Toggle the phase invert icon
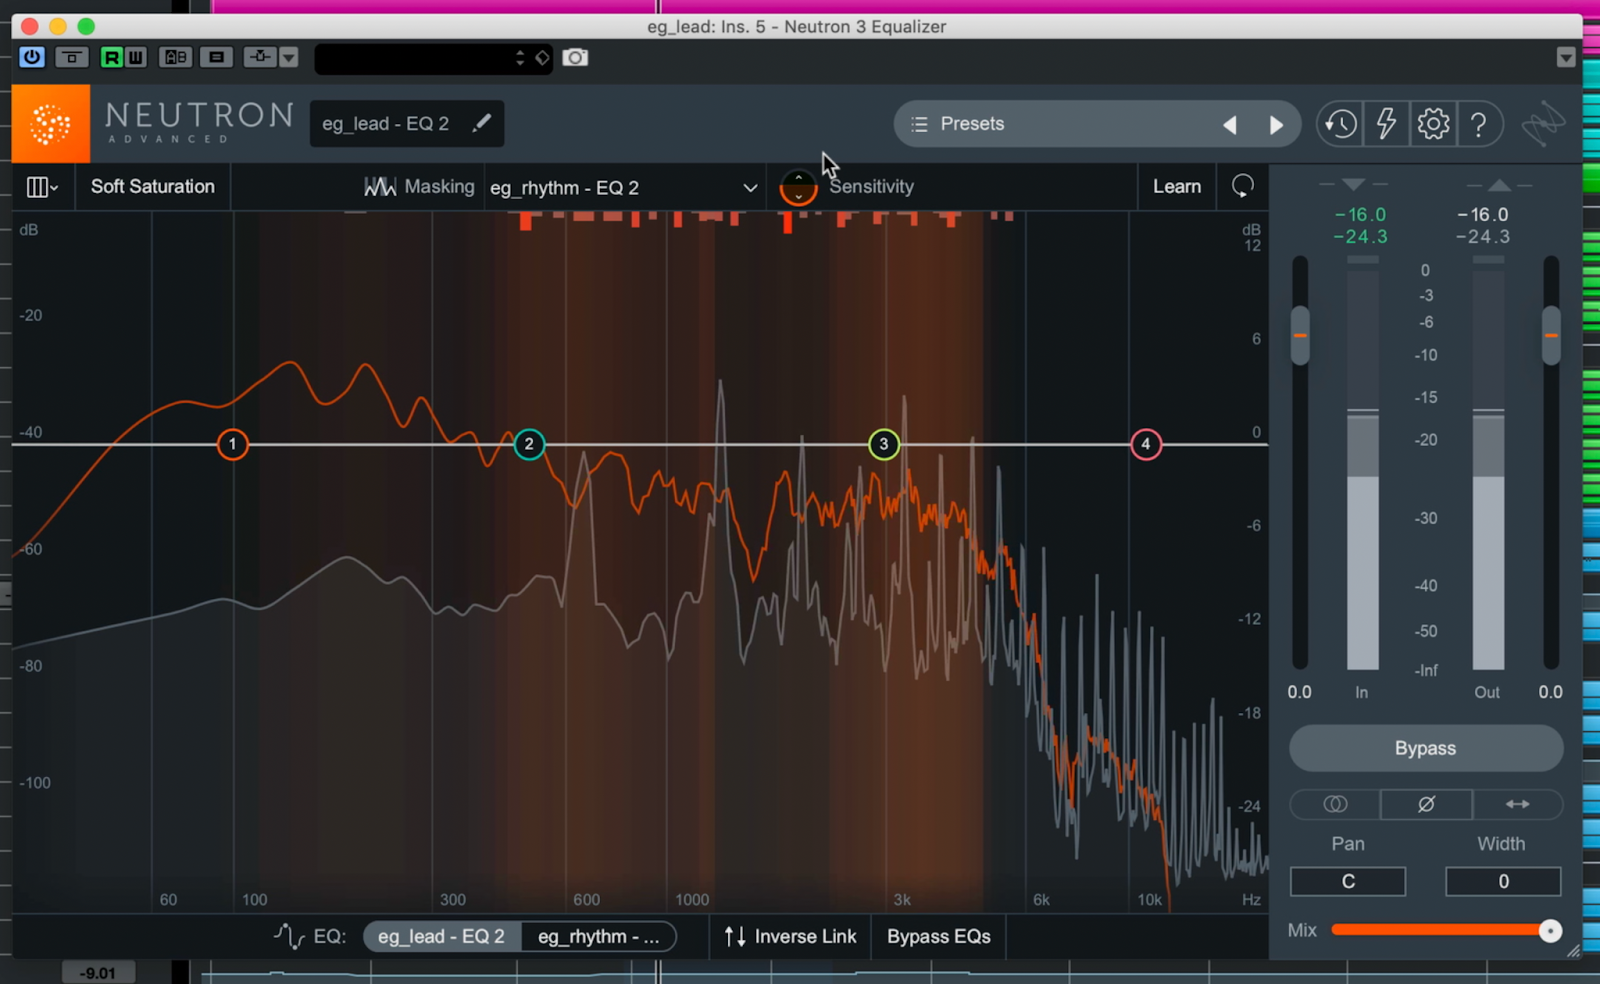This screenshot has width=1600, height=984. coord(1426,804)
